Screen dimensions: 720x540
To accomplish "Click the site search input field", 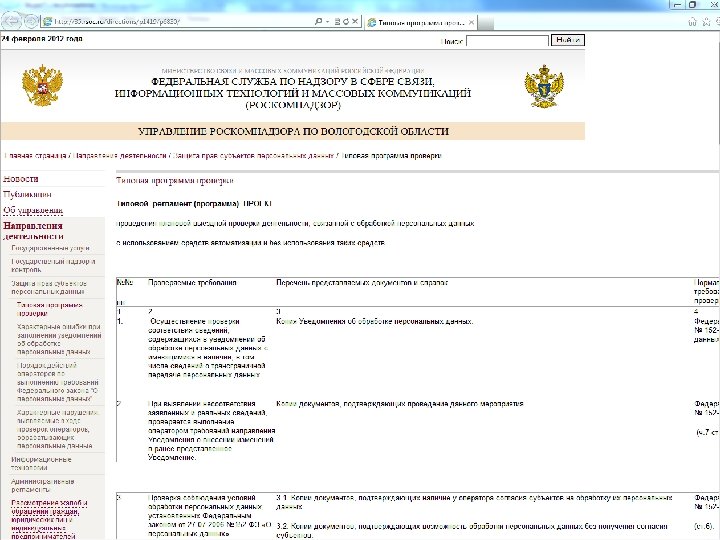I will 507,41.
